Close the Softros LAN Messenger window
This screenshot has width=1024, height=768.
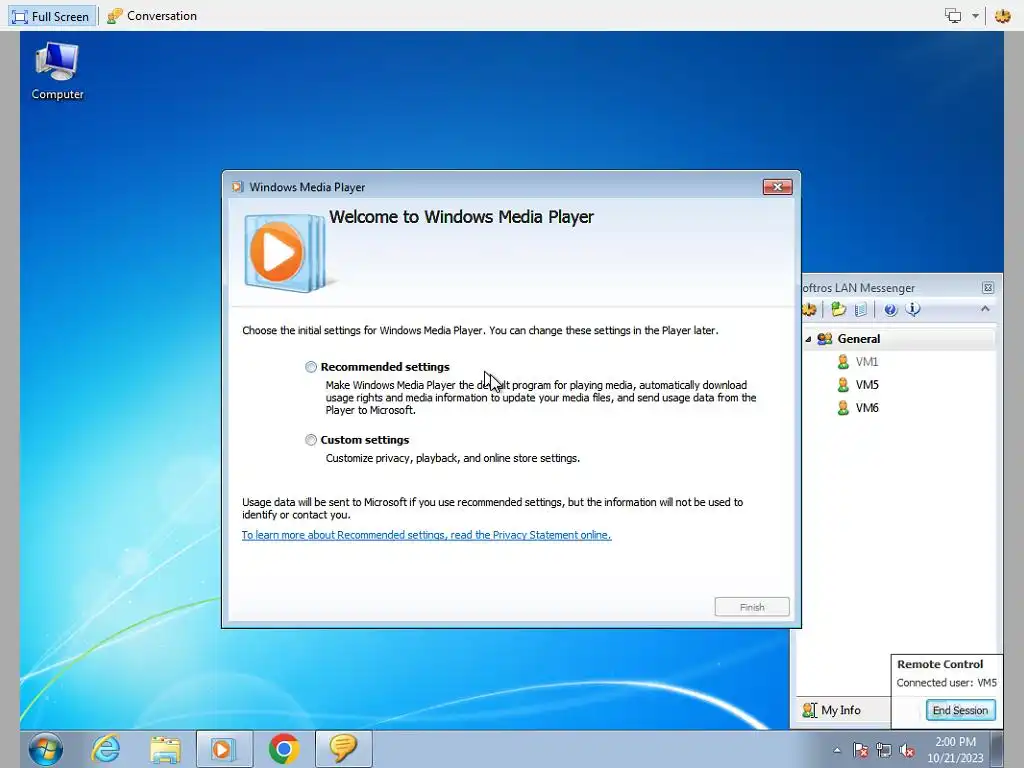pyautogui.click(x=988, y=287)
